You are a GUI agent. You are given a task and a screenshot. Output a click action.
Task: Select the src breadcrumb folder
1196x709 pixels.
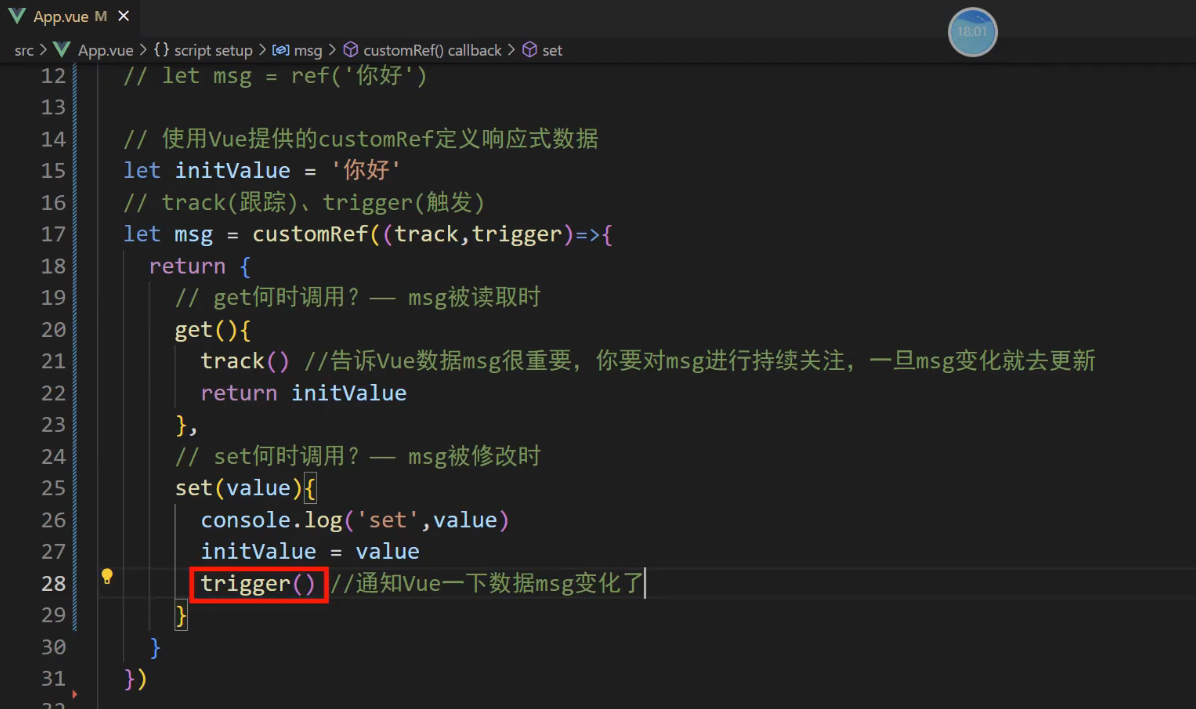pos(24,50)
